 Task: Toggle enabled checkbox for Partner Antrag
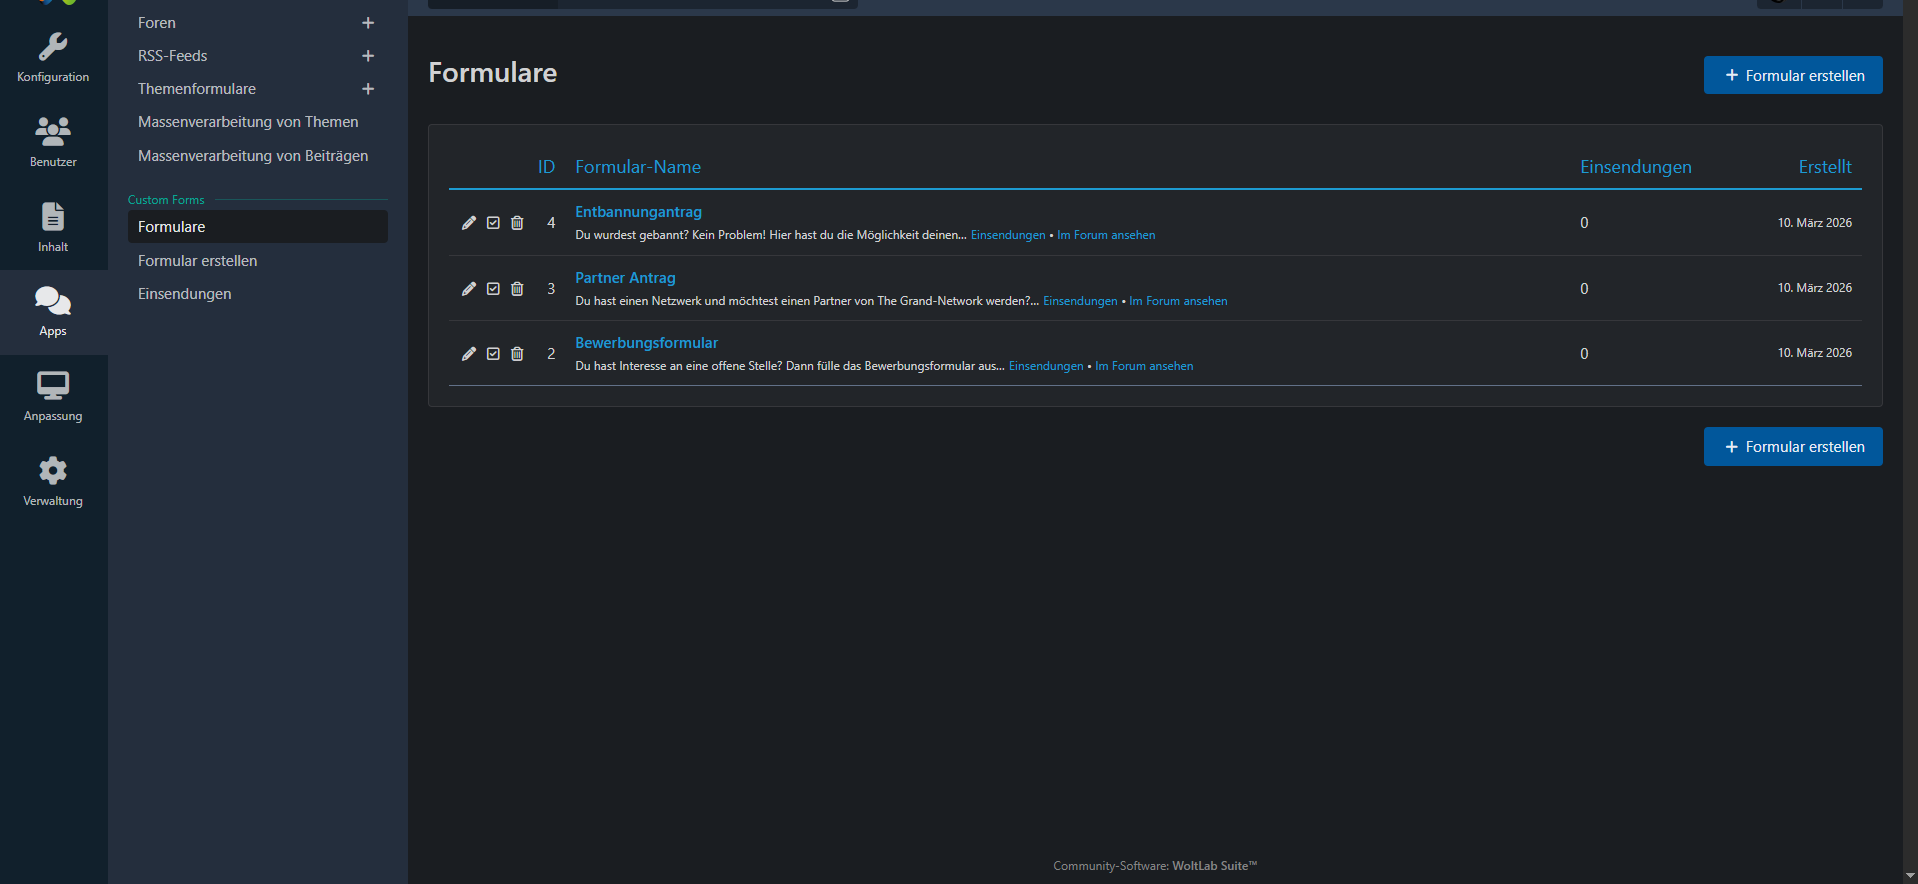pyautogui.click(x=493, y=289)
